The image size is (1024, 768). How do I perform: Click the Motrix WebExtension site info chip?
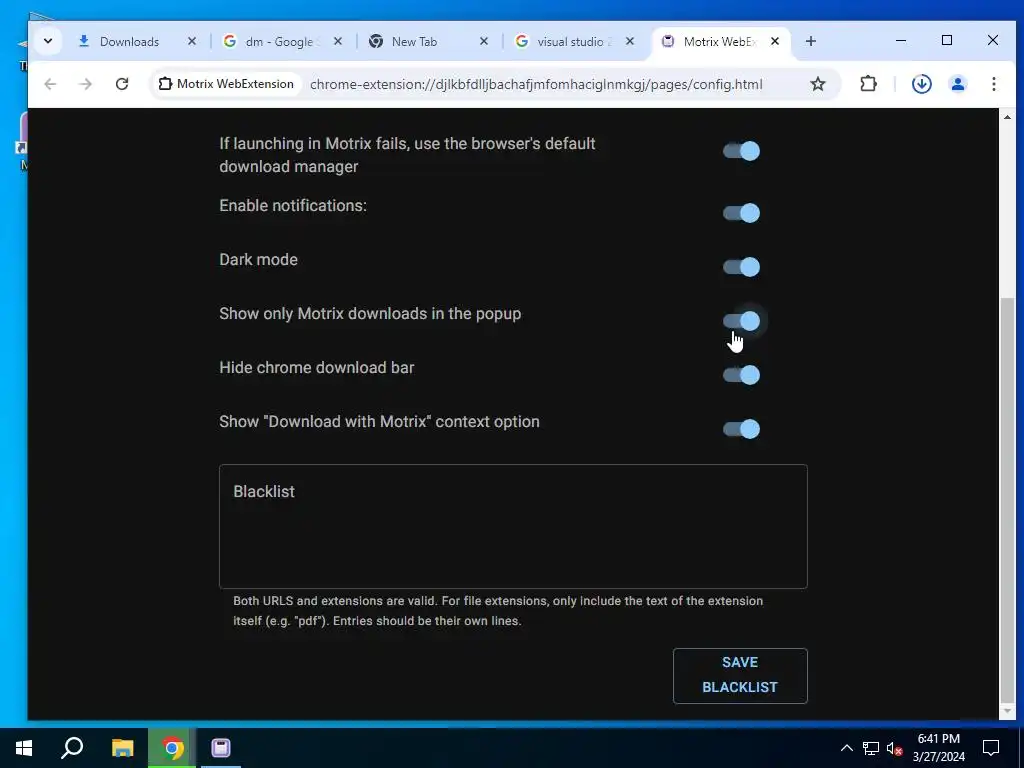point(227,84)
